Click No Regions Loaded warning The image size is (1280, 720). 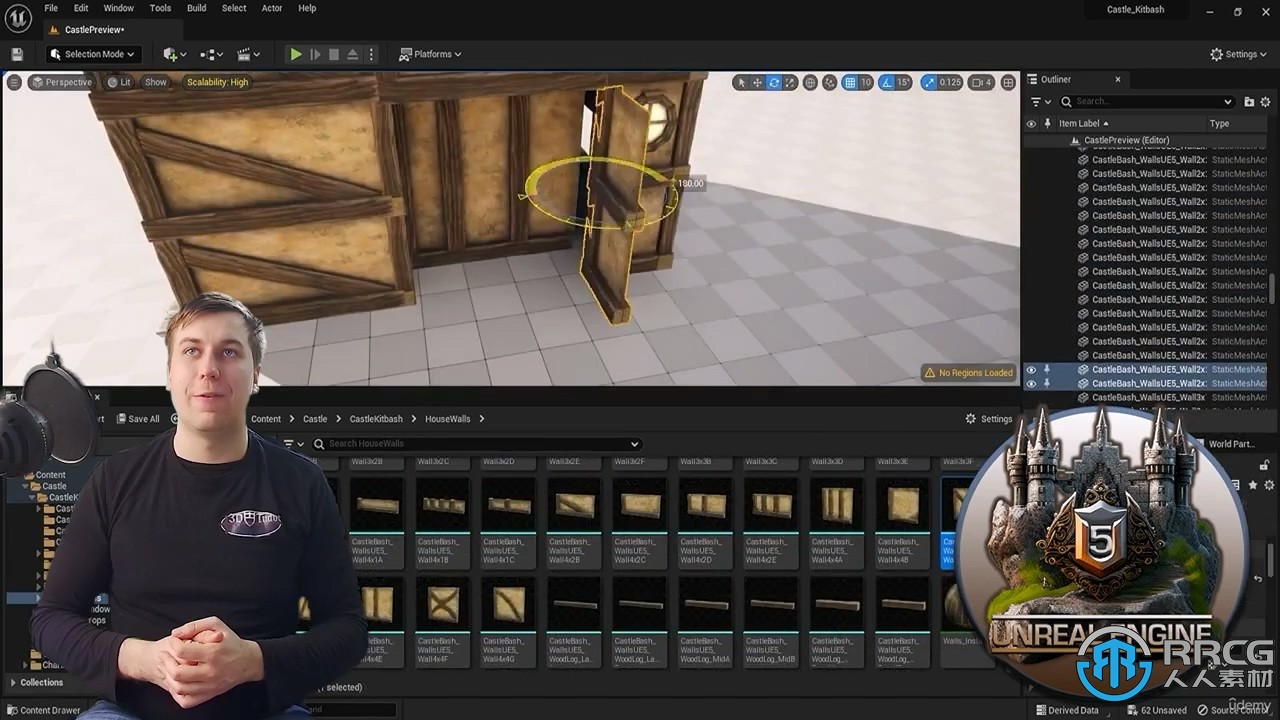point(968,373)
